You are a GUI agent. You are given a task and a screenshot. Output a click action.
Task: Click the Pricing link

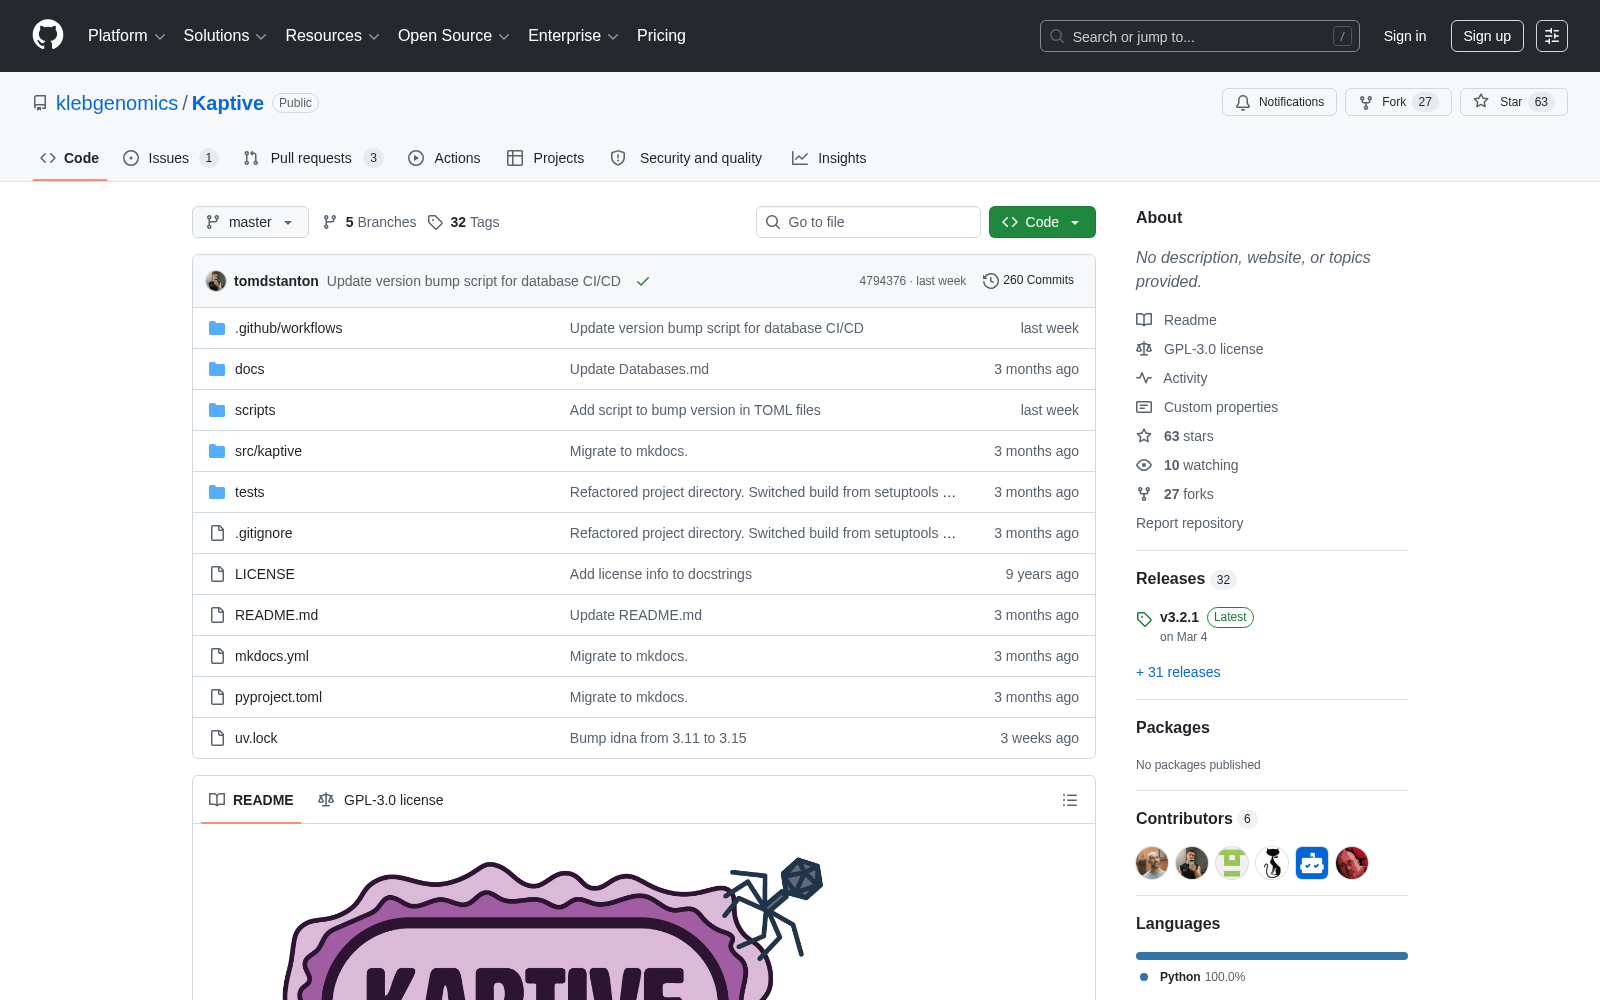pyautogui.click(x=661, y=36)
